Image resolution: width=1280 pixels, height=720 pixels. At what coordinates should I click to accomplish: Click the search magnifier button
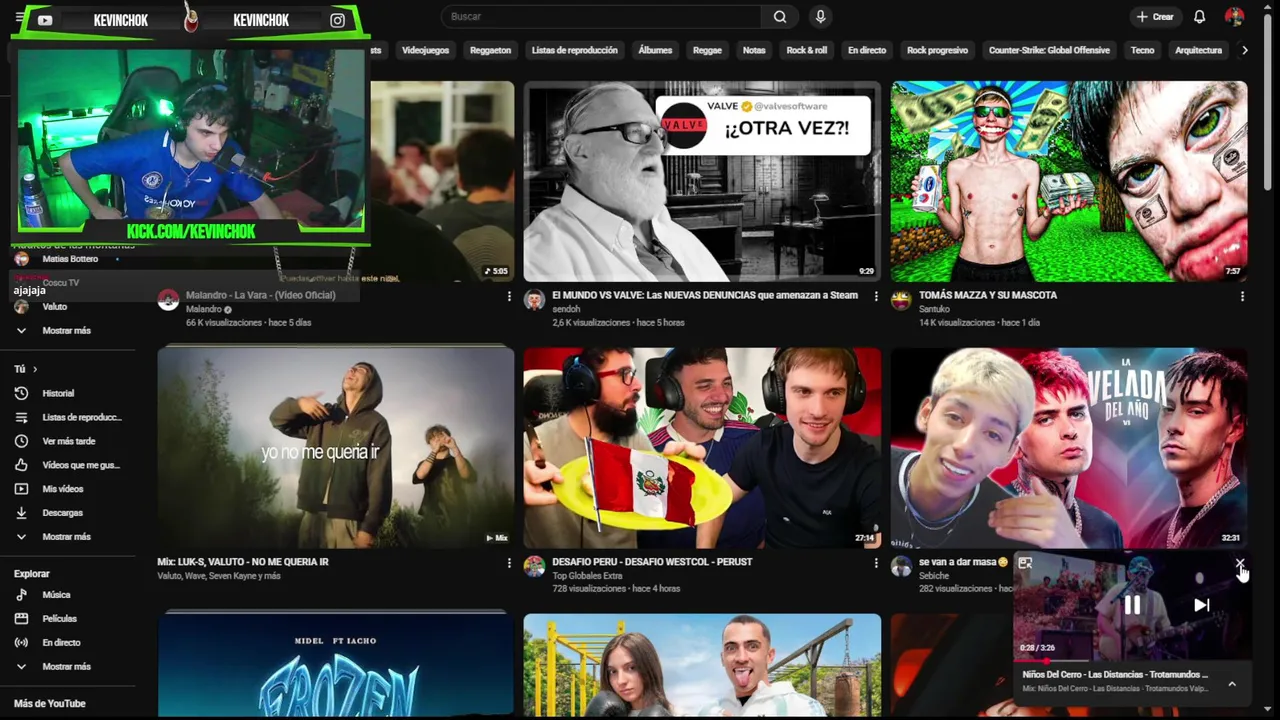(780, 17)
